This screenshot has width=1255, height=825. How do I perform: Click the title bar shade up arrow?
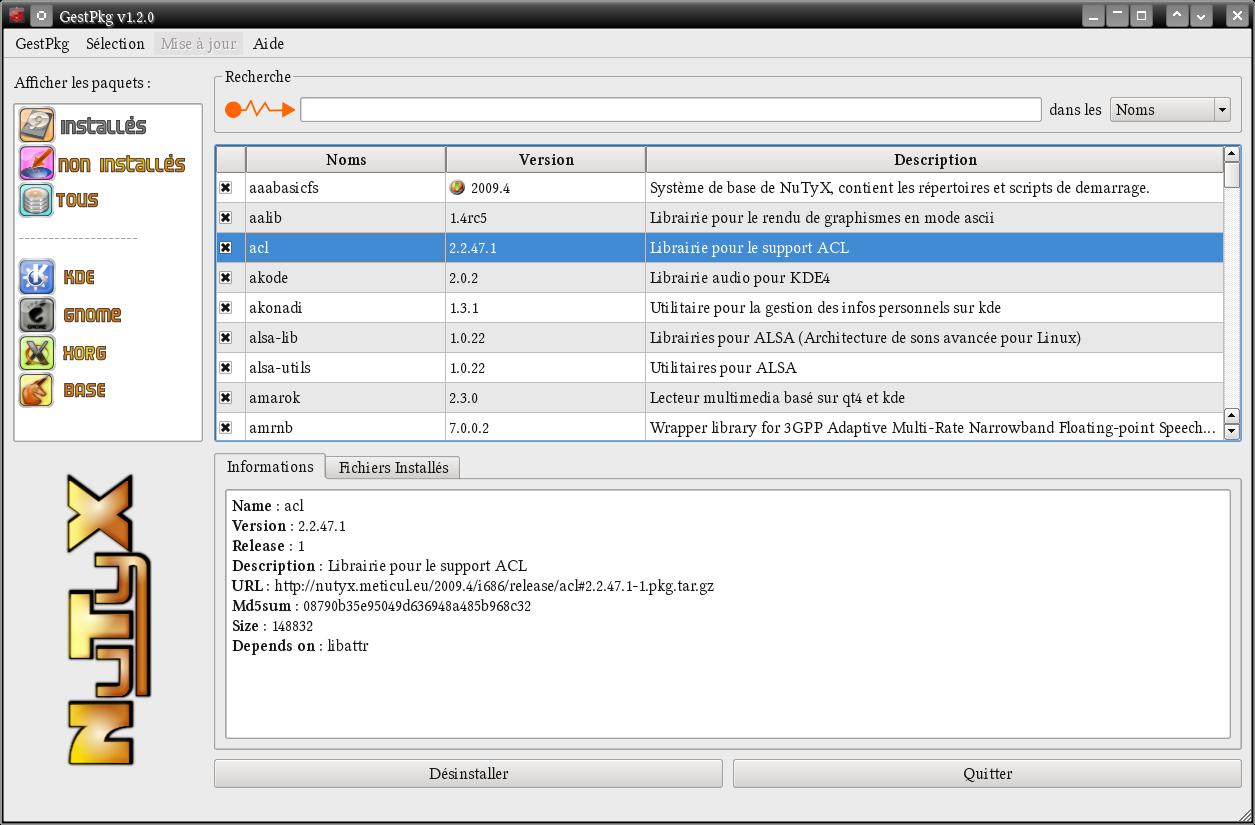(x=1178, y=15)
